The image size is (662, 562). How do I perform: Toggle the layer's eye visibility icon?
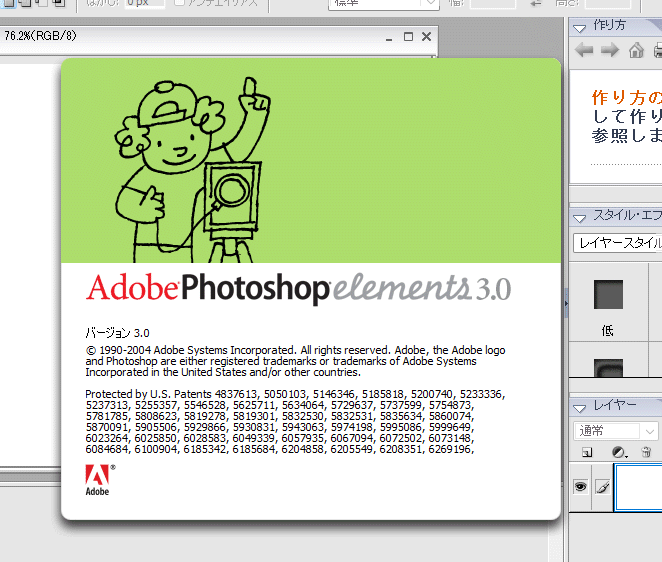(581, 487)
